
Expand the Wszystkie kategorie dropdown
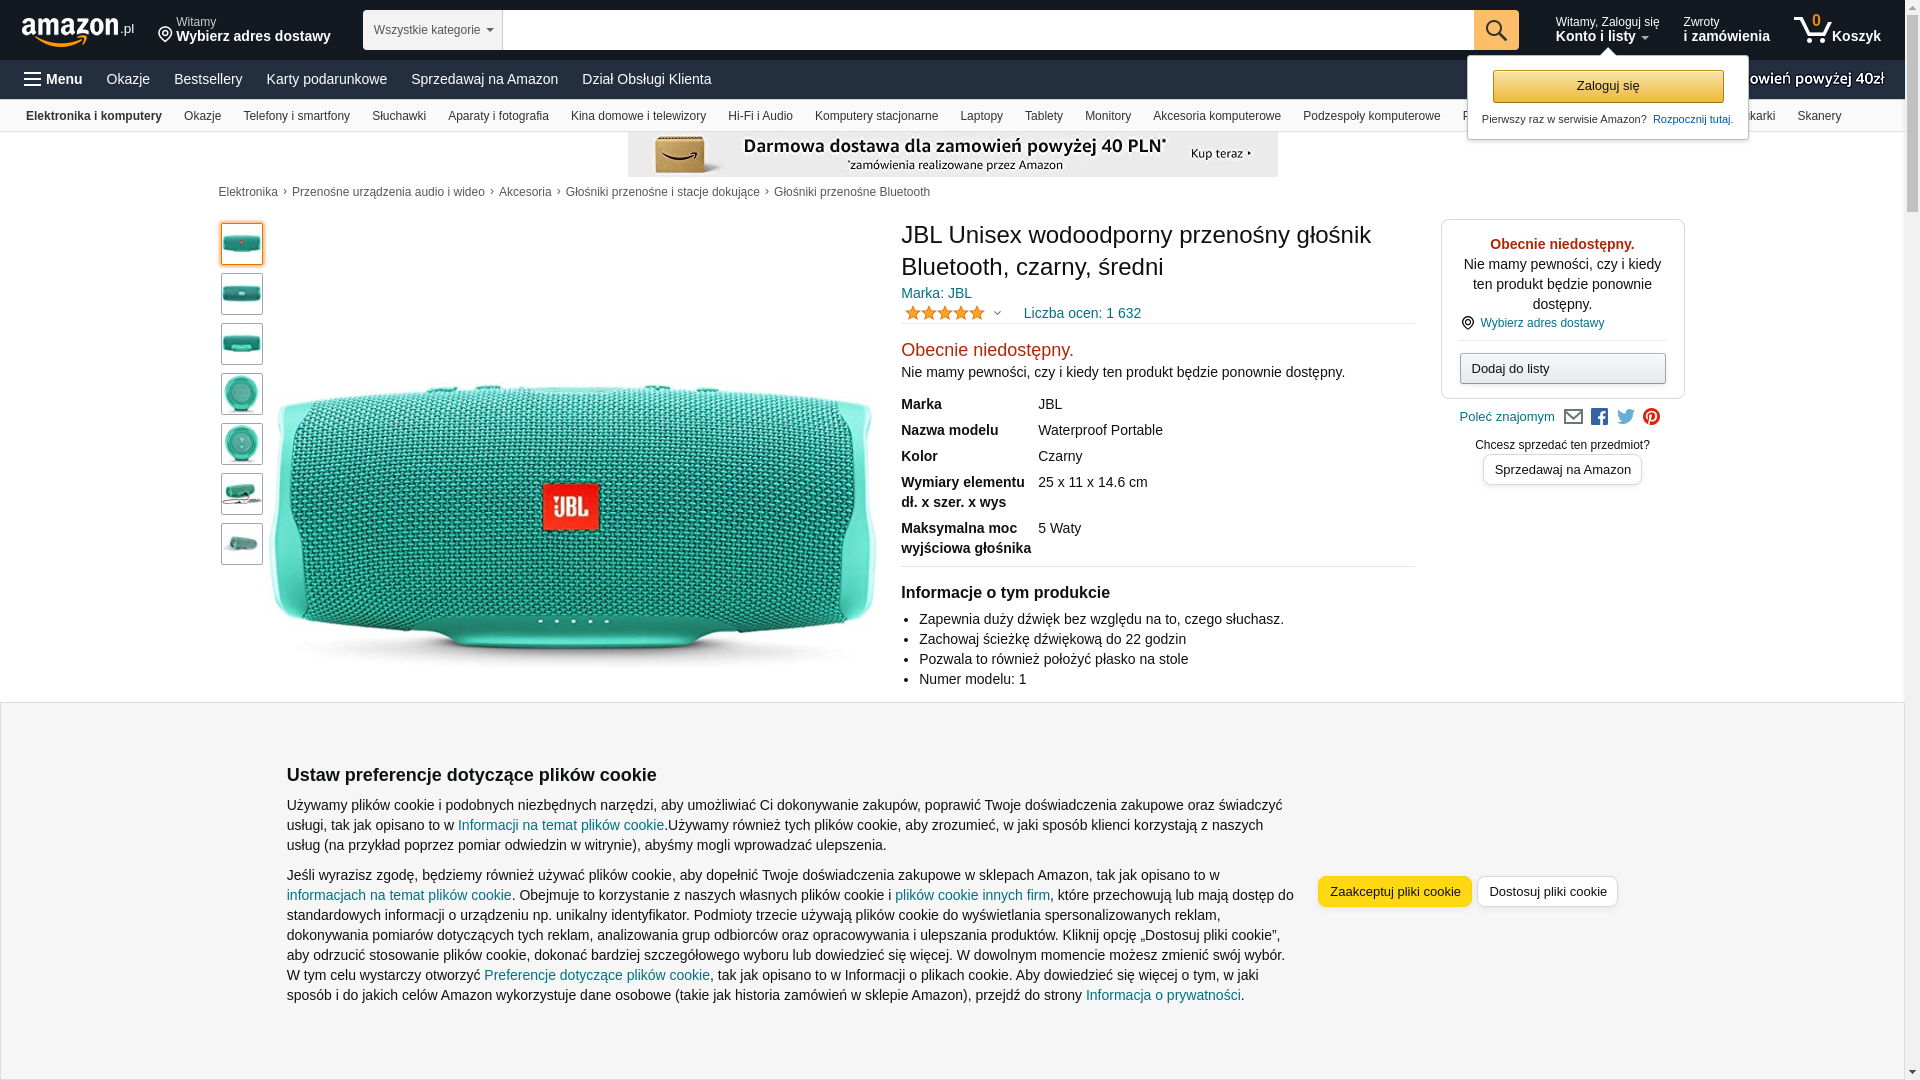[433, 30]
